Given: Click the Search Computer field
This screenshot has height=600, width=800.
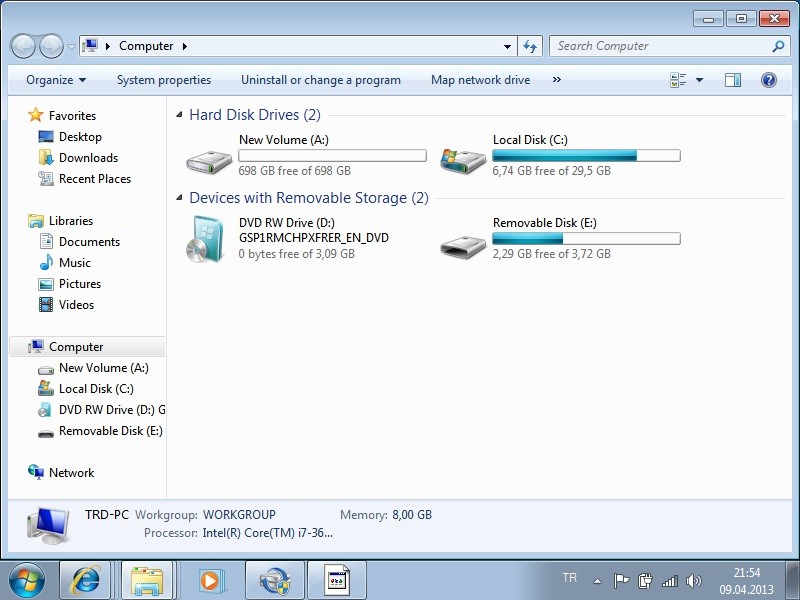Looking at the screenshot, I should click(660, 46).
